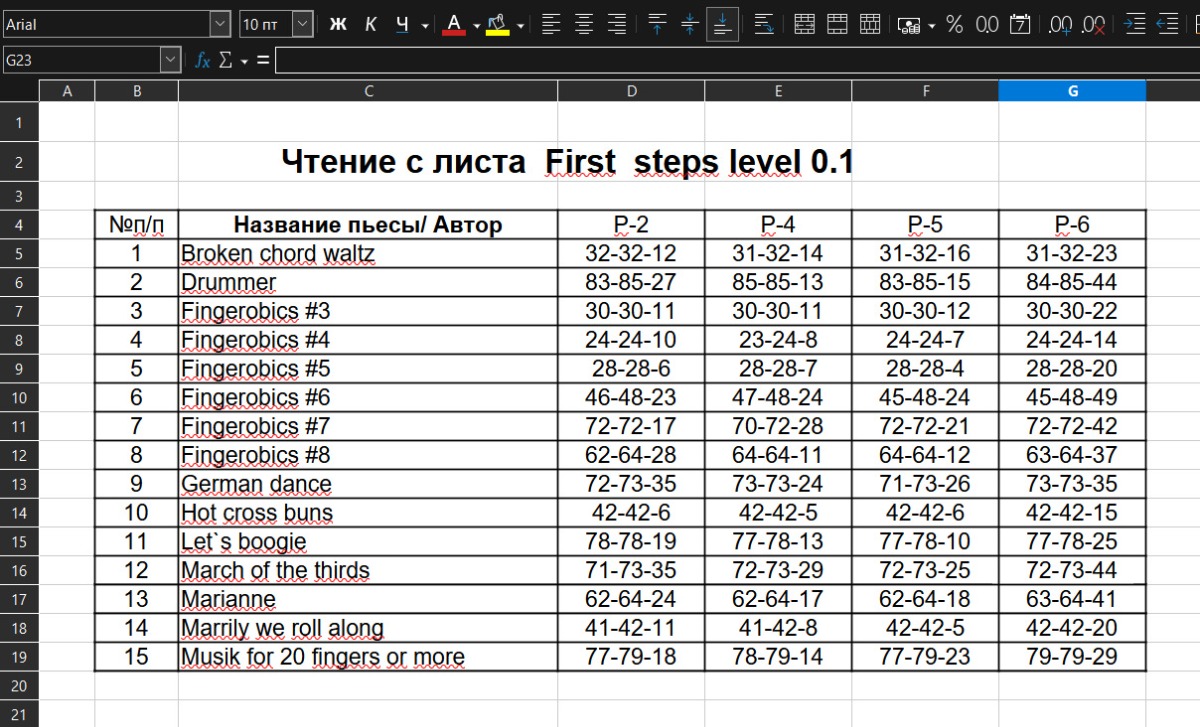The height and width of the screenshot is (727, 1200).
Task: Select row 10 header
Action: tap(19, 398)
